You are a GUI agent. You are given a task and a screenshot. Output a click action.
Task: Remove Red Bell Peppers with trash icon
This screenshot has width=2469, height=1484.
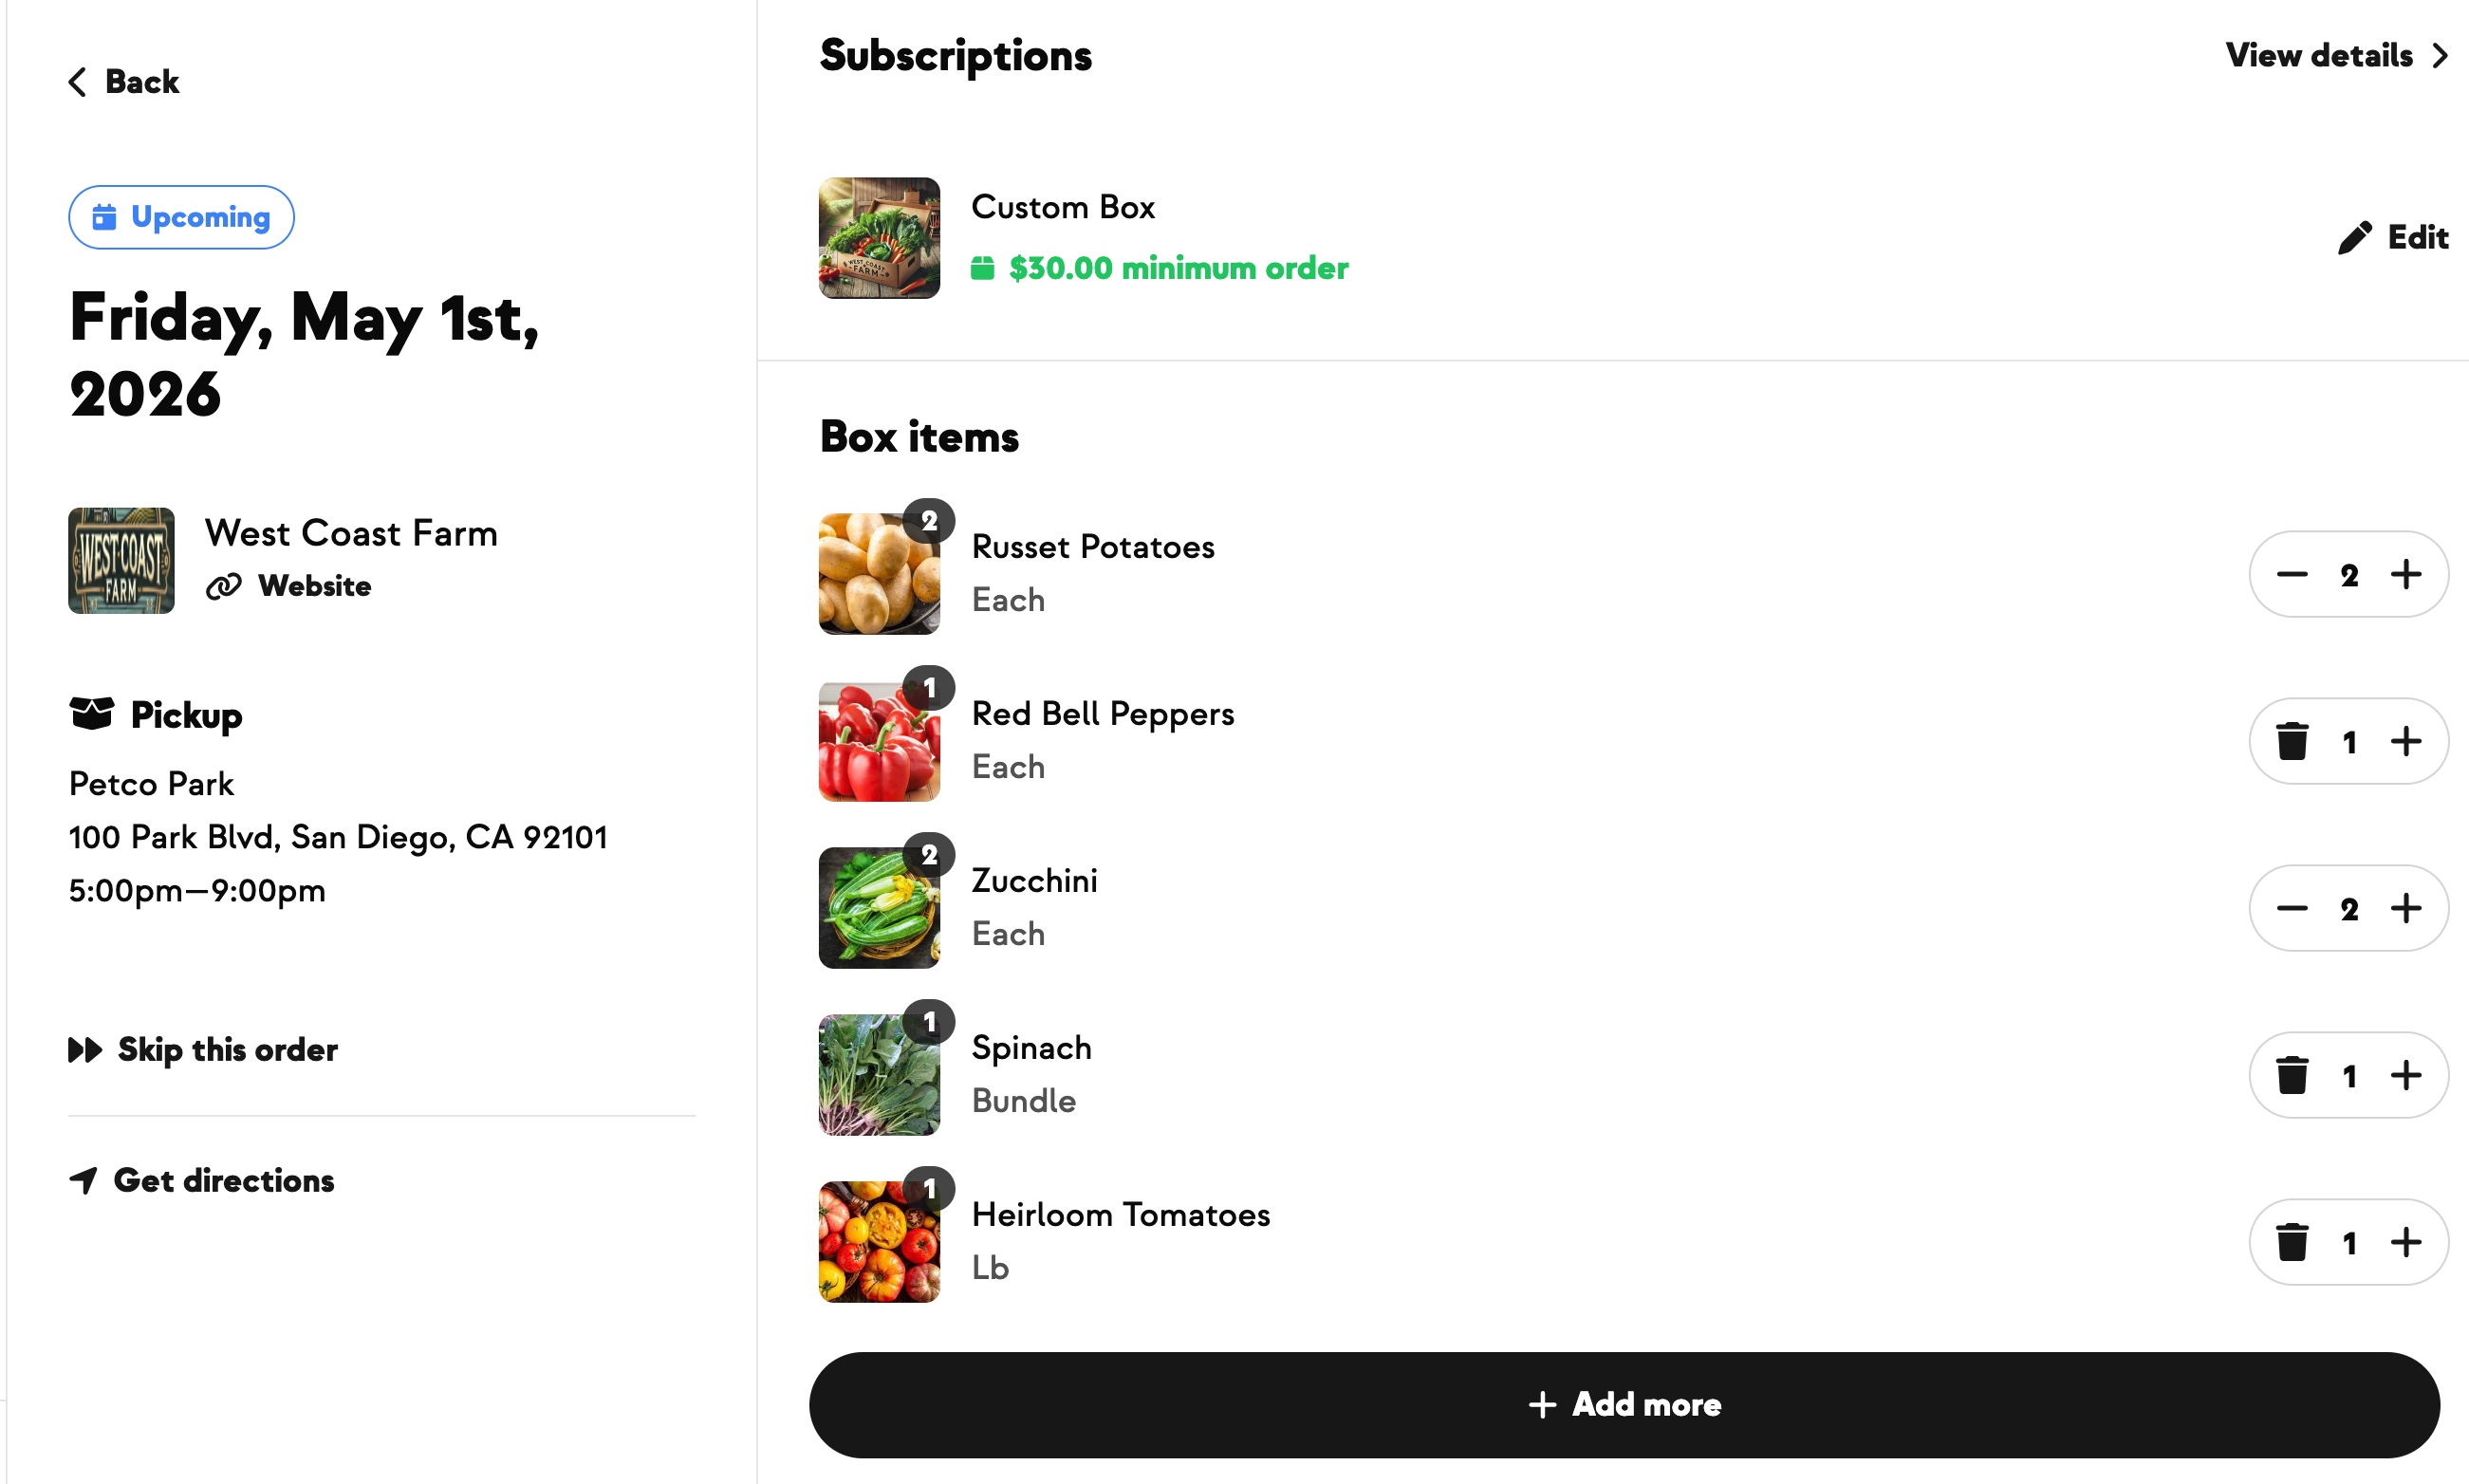pyautogui.click(x=2291, y=742)
